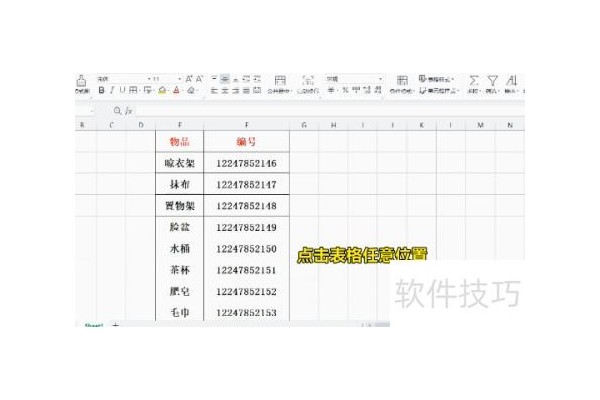Apply justified text alignment
This screenshot has height=400, width=600.
[246, 90]
